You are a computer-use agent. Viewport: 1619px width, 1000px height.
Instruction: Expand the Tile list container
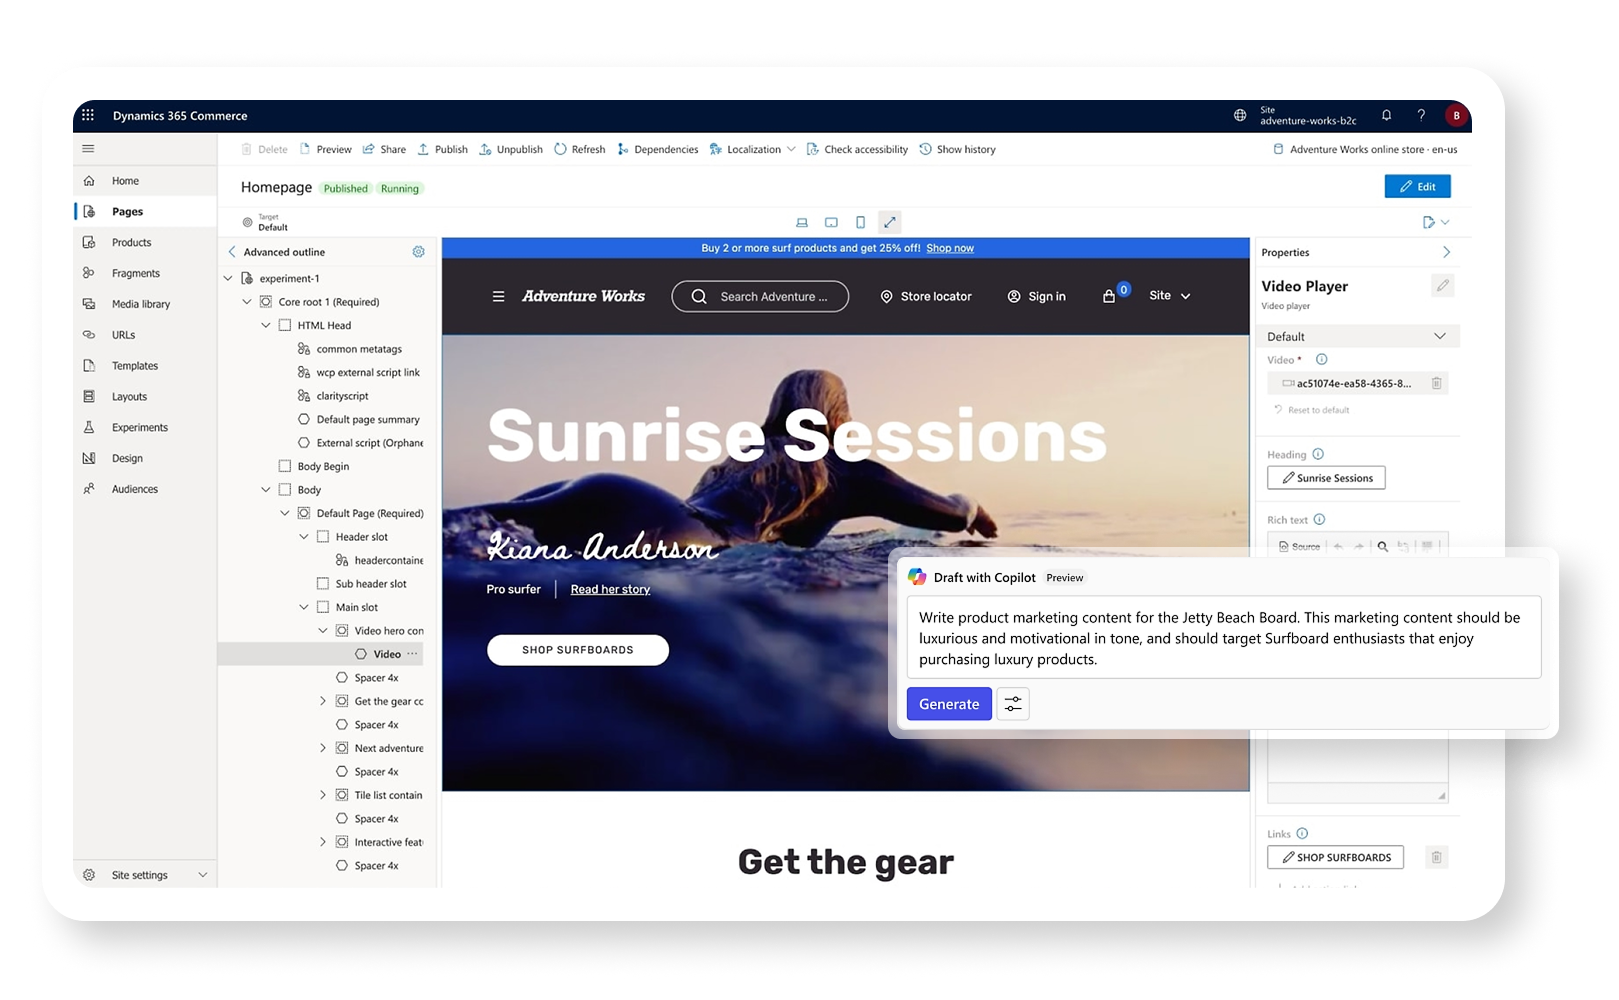[323, 795]
